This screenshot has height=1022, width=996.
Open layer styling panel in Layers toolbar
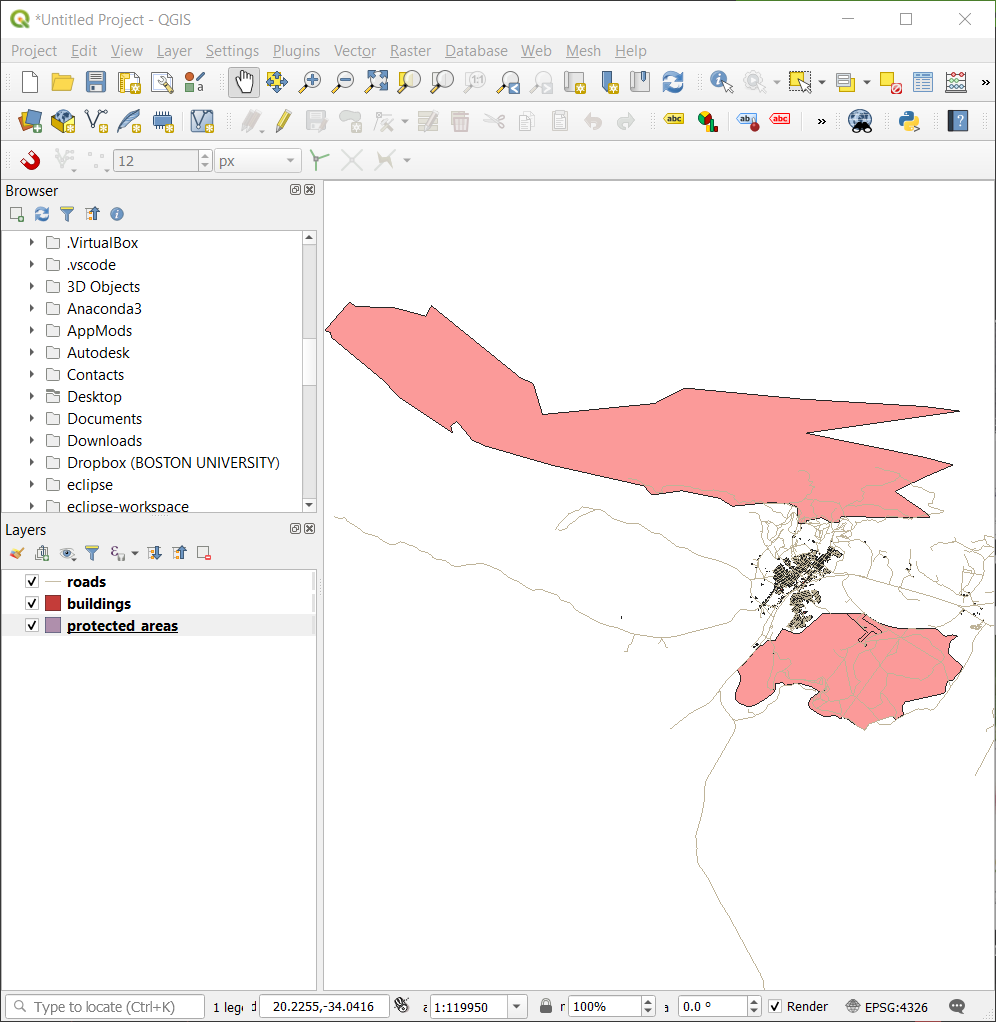(16, 553)
